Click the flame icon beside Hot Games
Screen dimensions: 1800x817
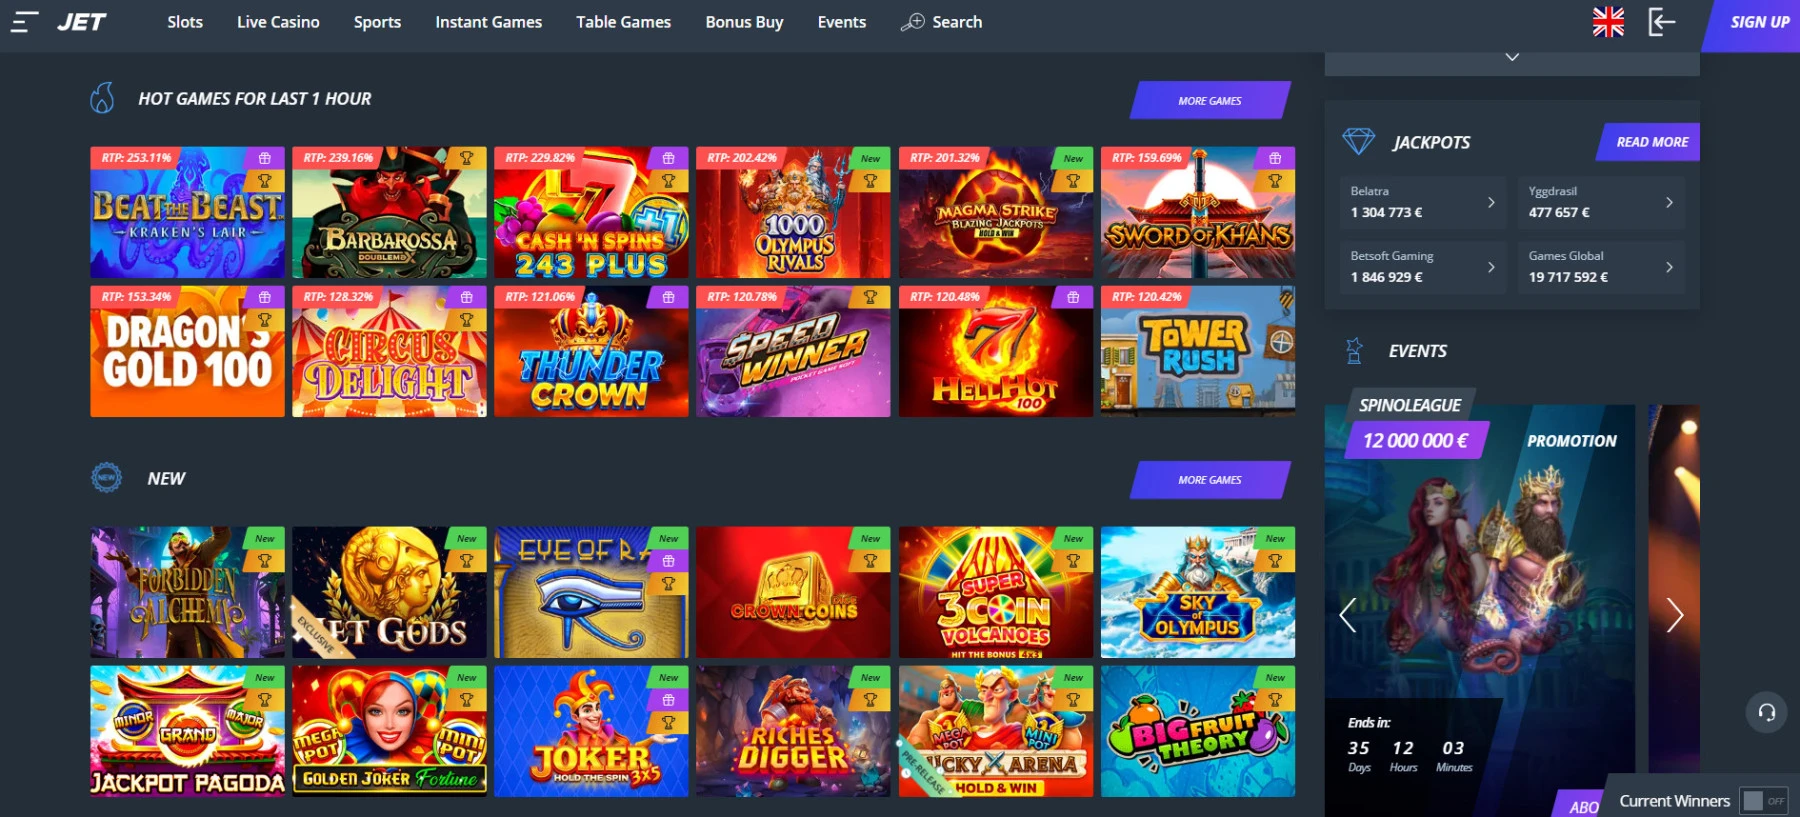tap(102, 98)
